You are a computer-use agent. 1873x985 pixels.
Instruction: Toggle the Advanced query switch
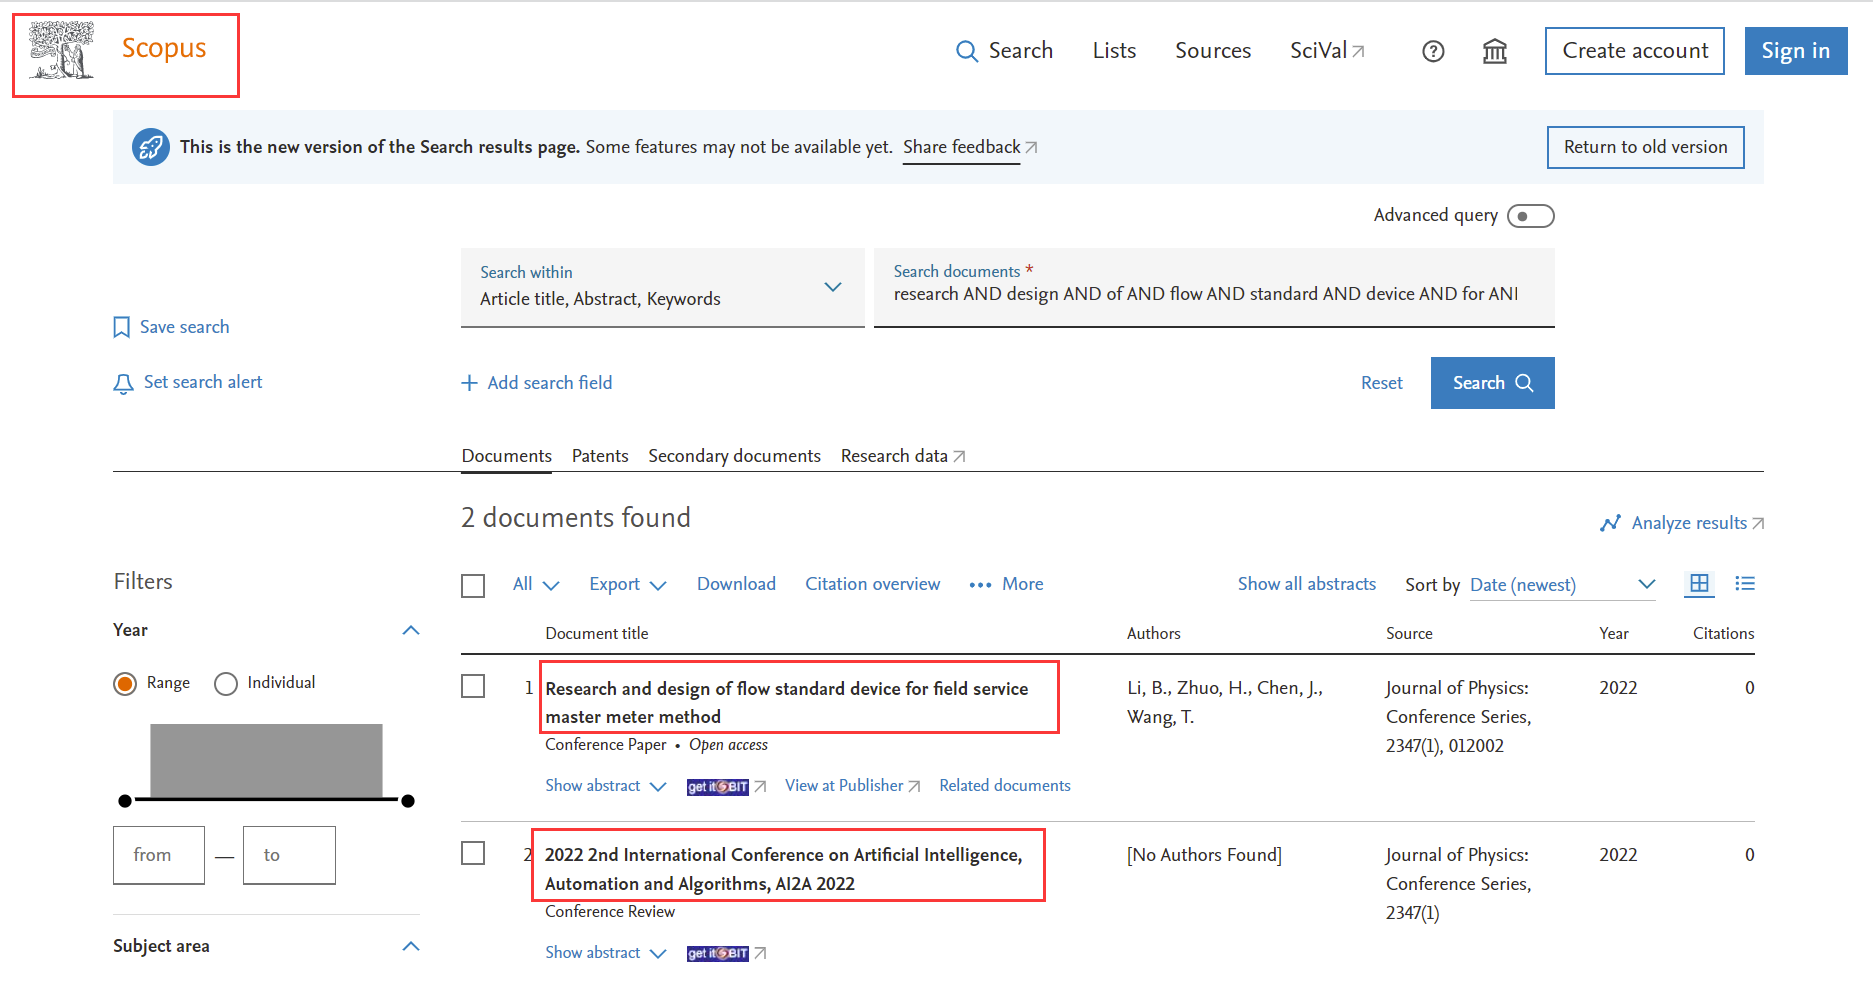[x=1531, y=216]
